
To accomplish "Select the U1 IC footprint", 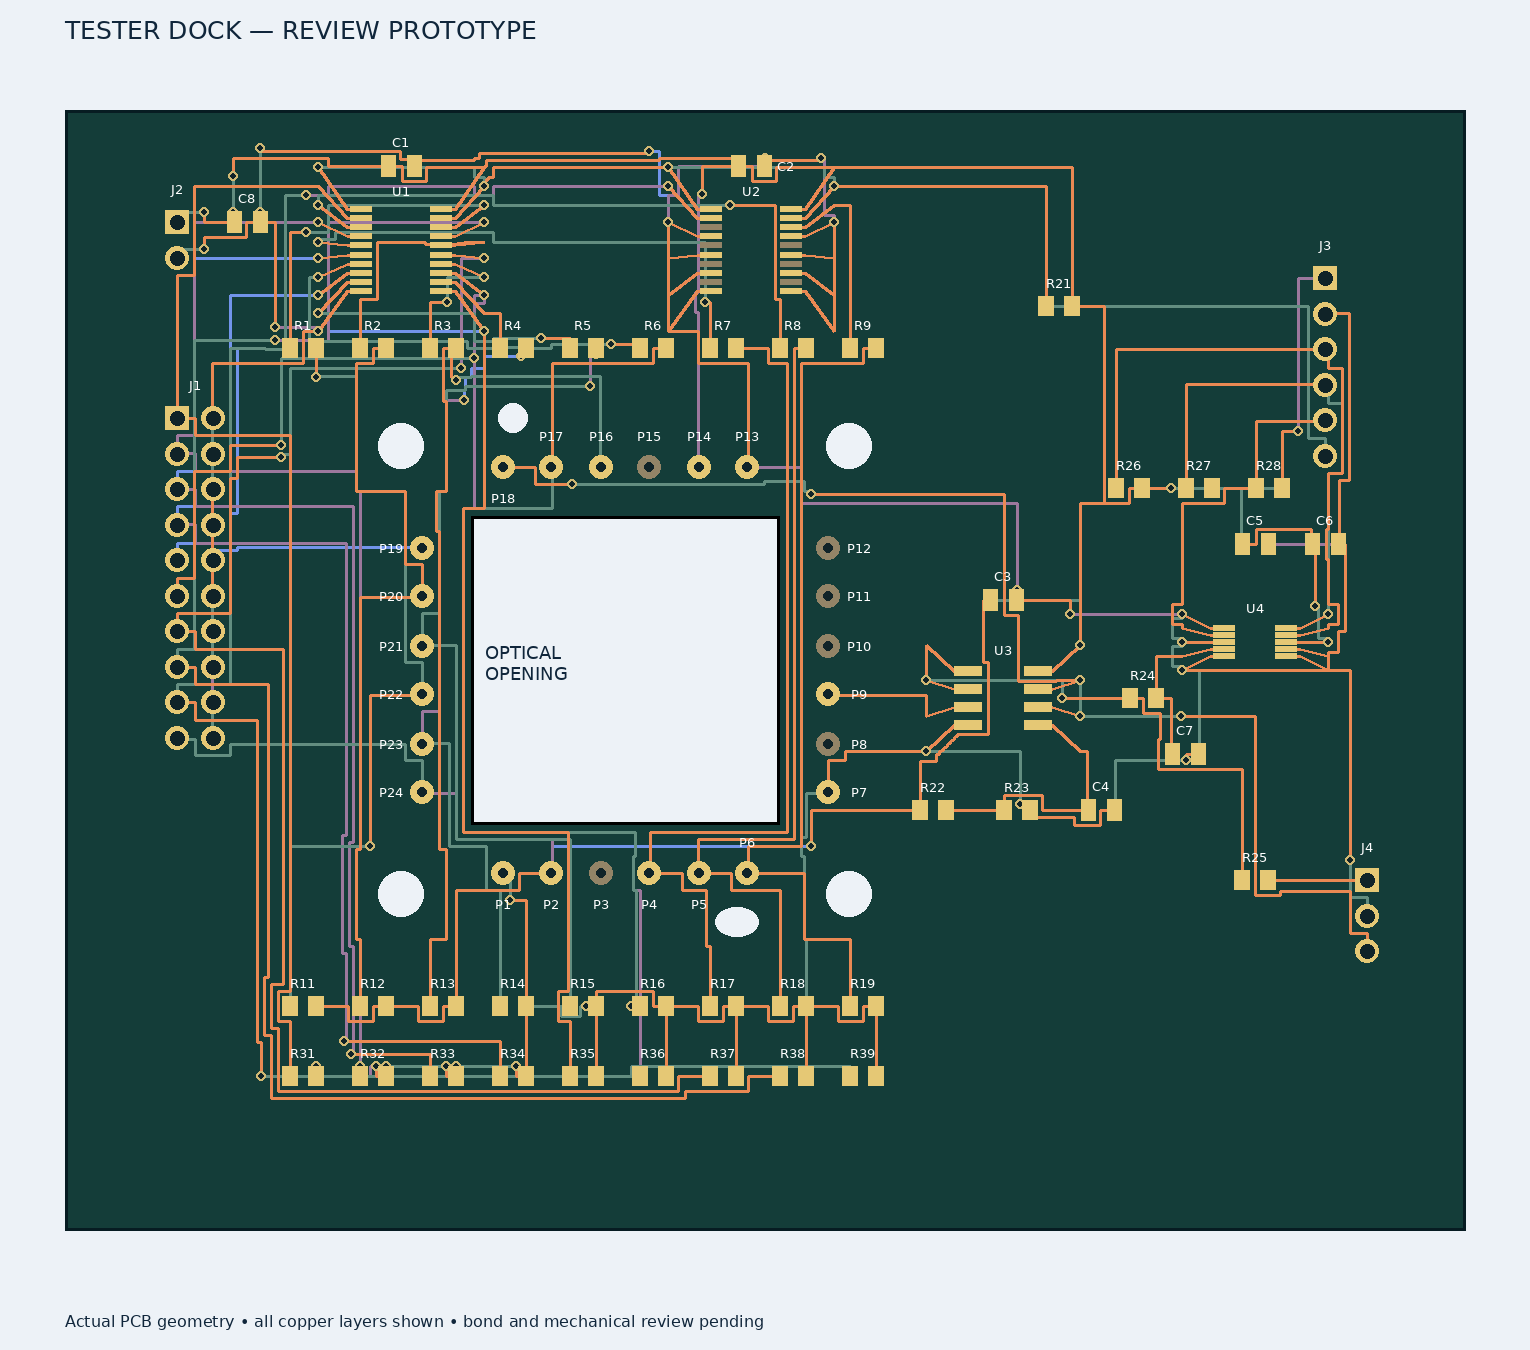I will (401, 250).
